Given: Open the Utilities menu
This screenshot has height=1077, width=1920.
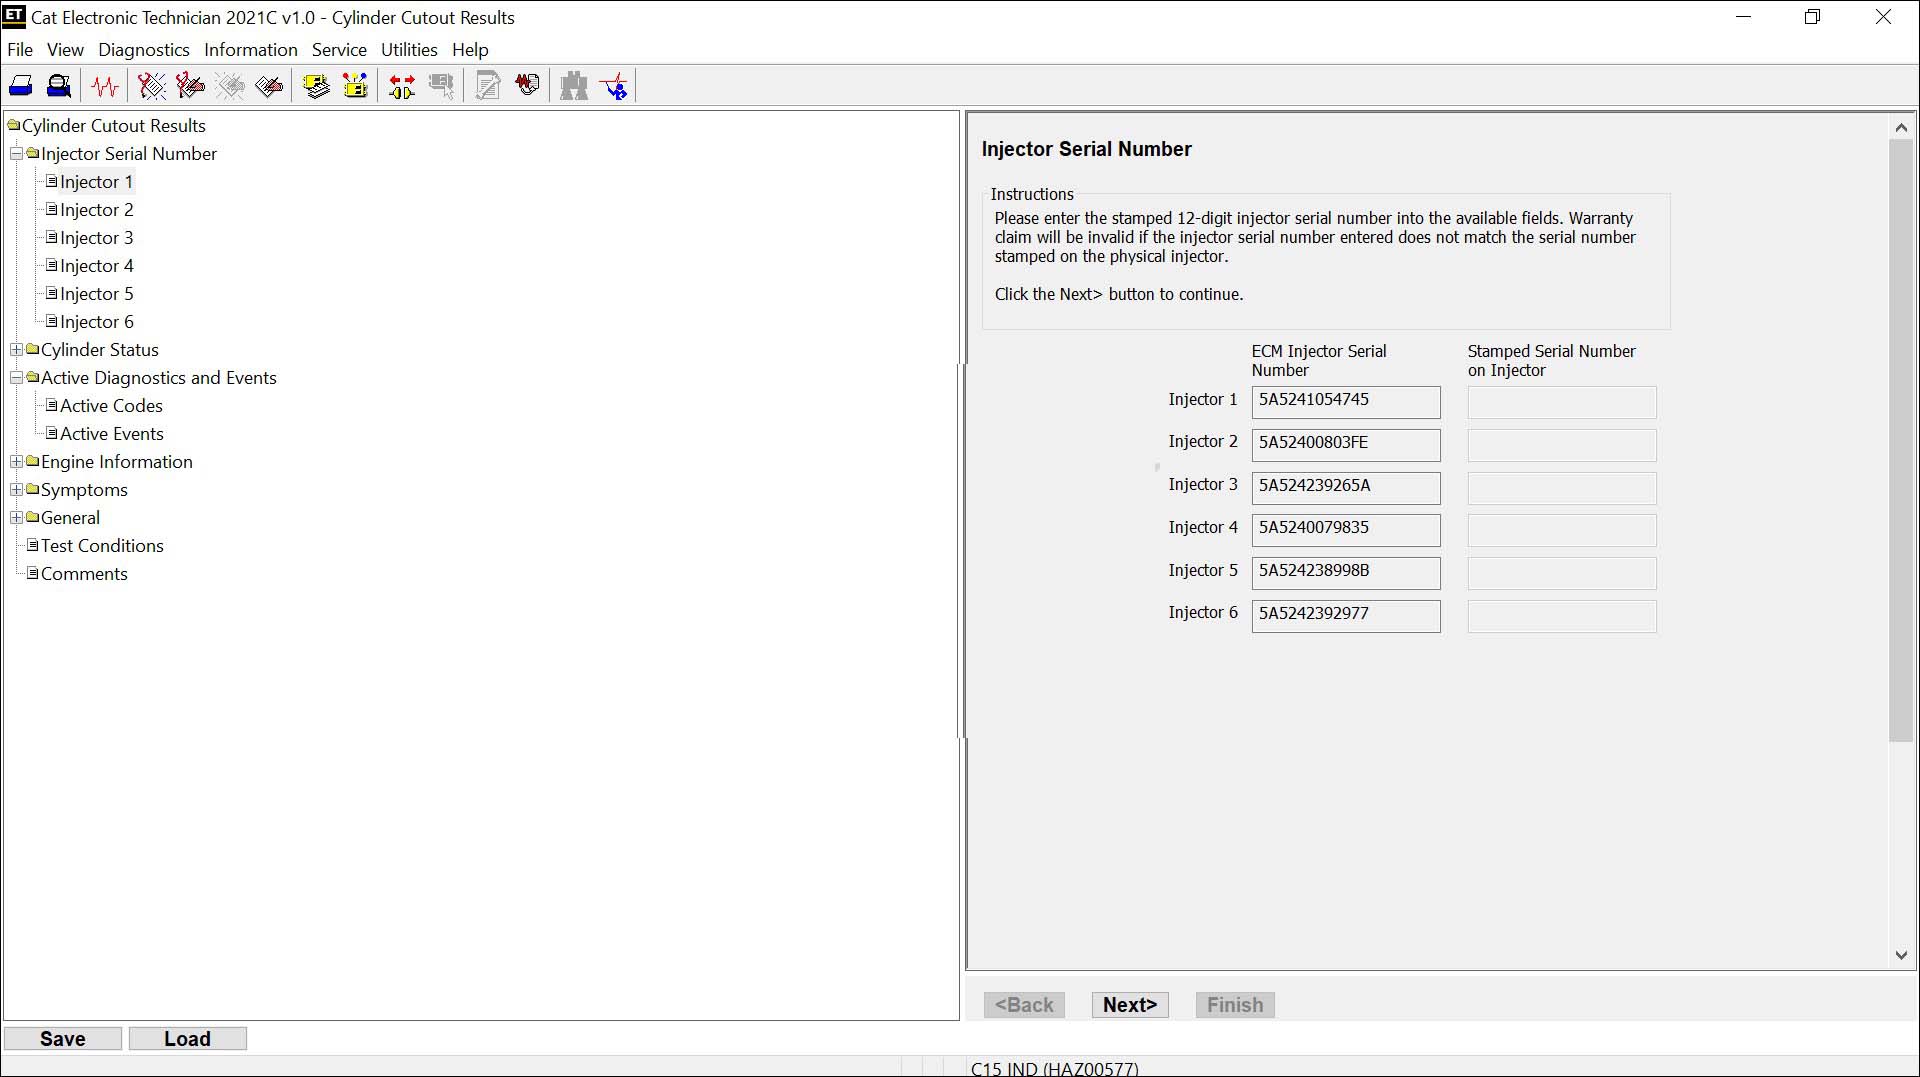Looking at the screenshot, I should coord(408,49).
